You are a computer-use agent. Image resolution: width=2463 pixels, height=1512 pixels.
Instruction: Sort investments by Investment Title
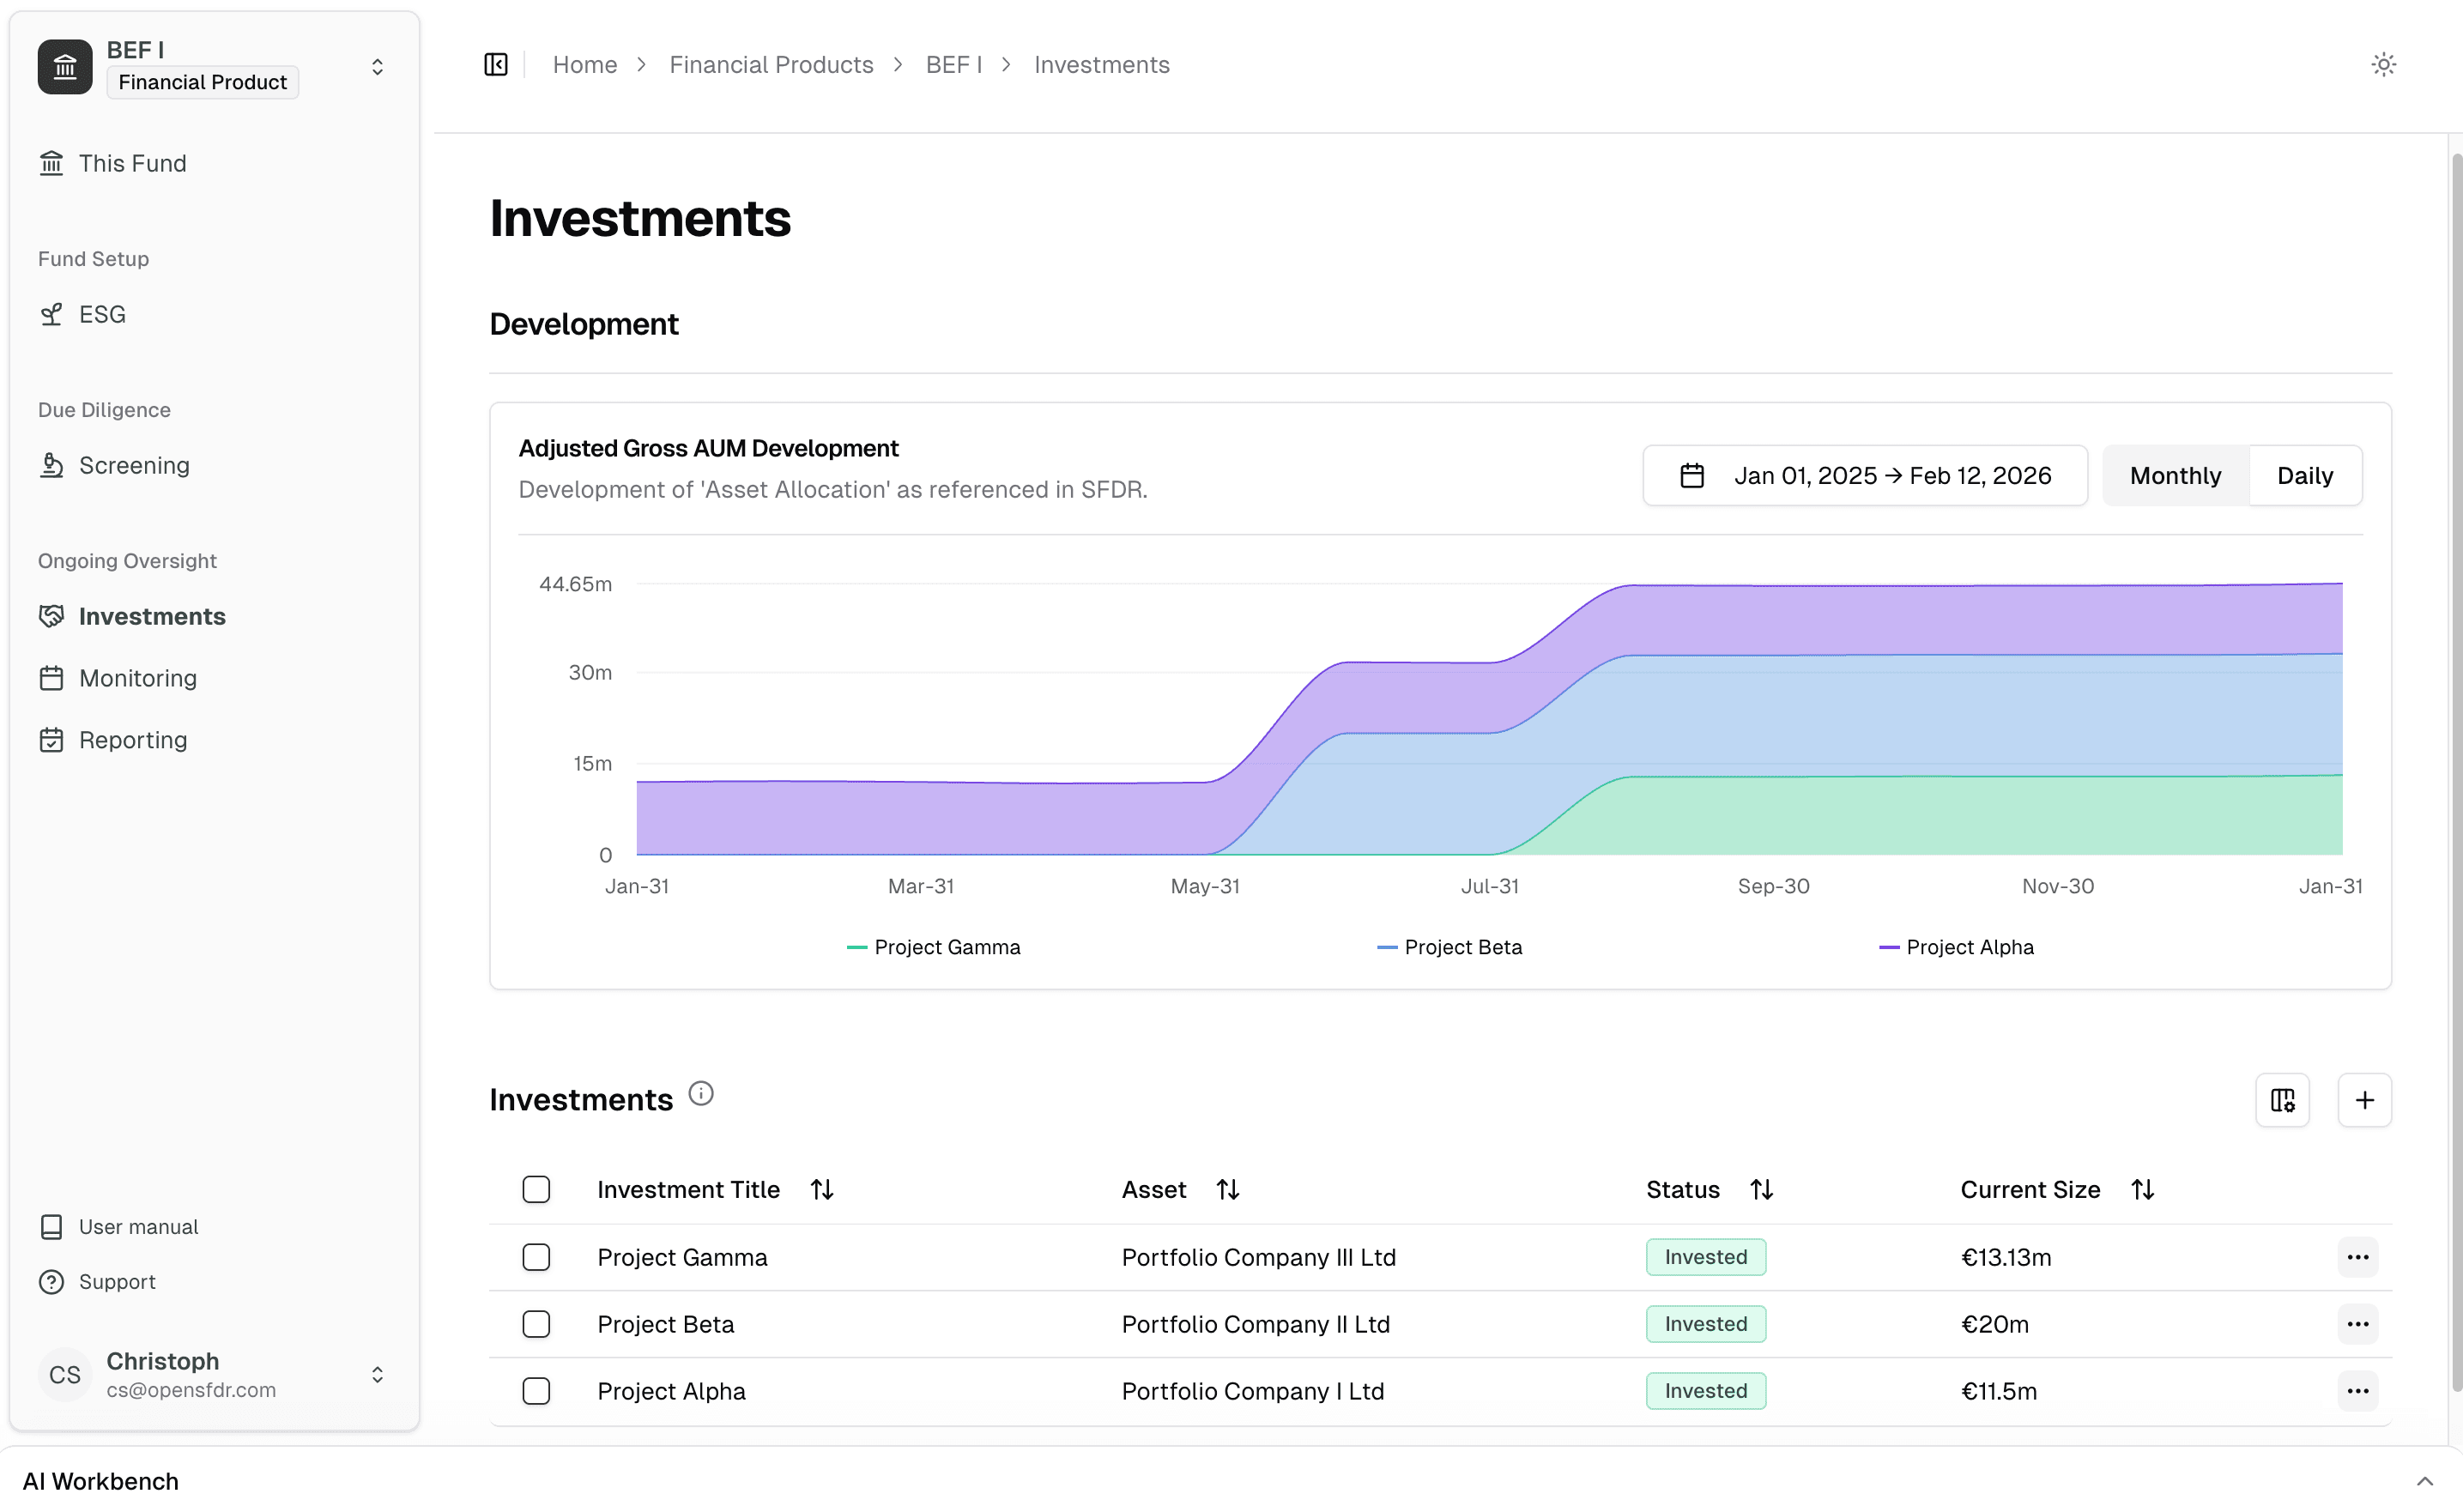822,1189
